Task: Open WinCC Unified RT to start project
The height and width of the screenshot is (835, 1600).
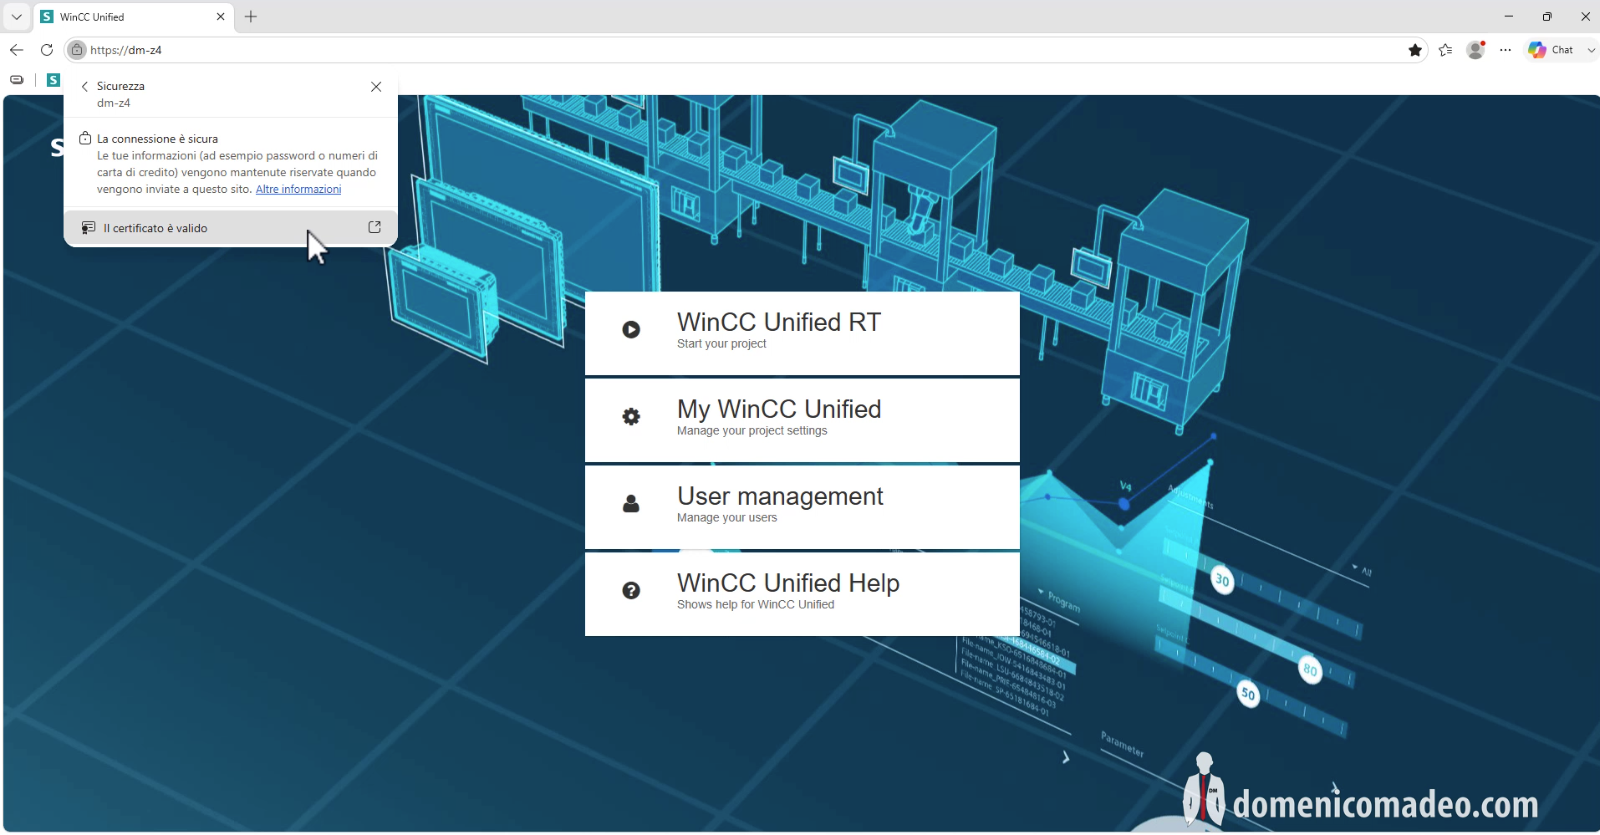Action: coord(802,333)
